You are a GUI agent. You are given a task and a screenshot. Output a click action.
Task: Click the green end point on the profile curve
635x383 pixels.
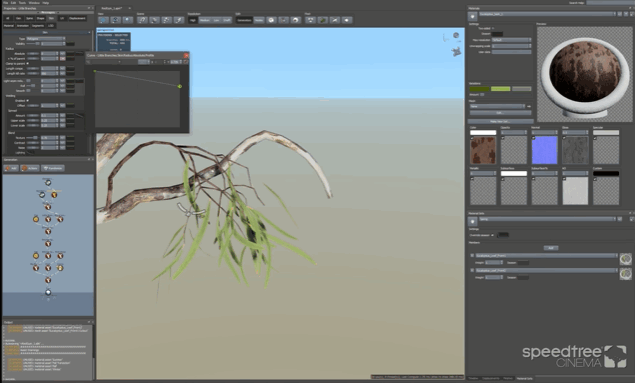point(179,86)
